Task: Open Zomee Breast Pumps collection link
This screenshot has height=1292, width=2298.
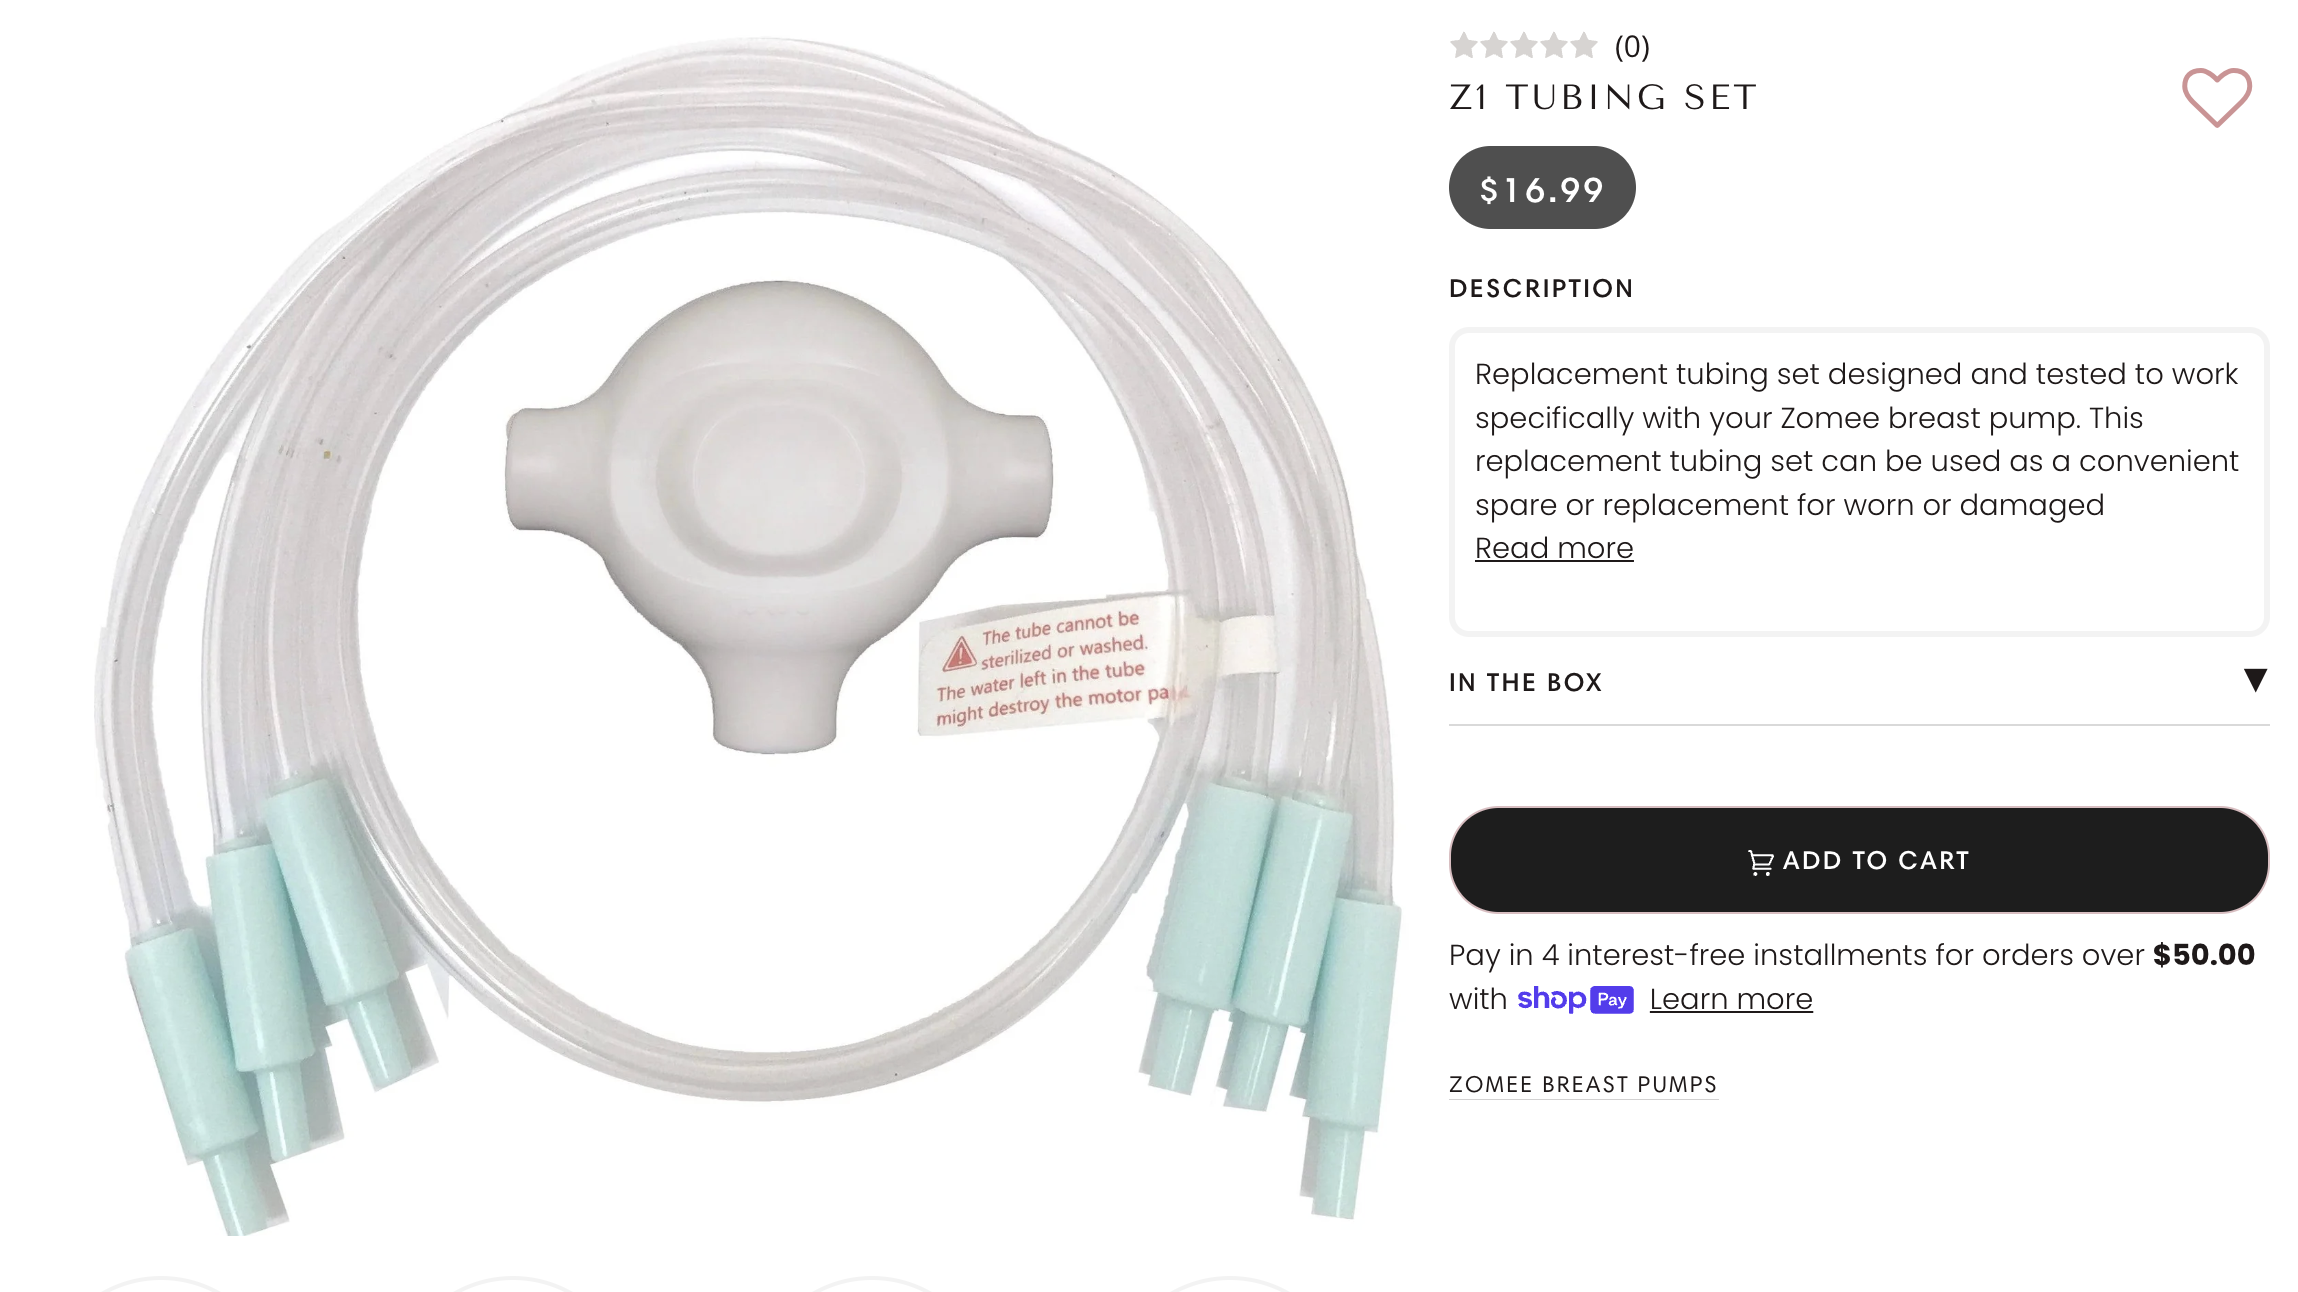Action: click(1583, 1084)
